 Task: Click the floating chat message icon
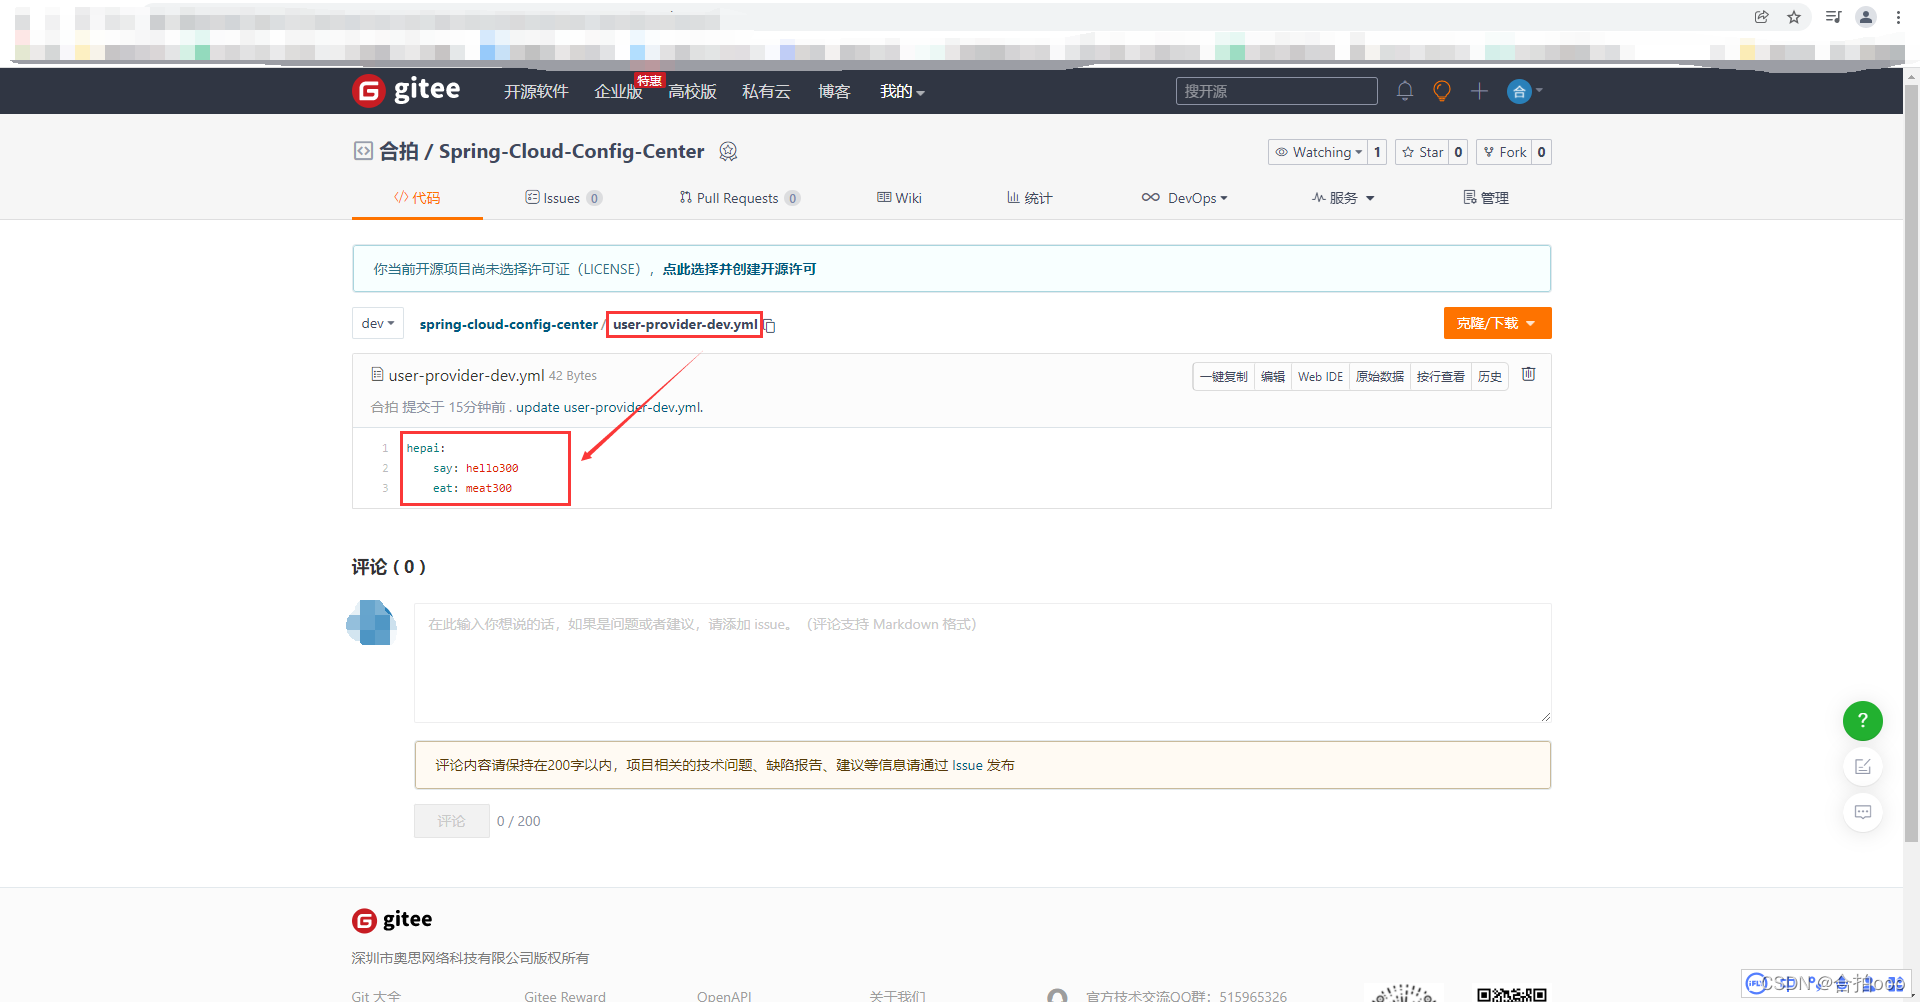[1862, 812]
